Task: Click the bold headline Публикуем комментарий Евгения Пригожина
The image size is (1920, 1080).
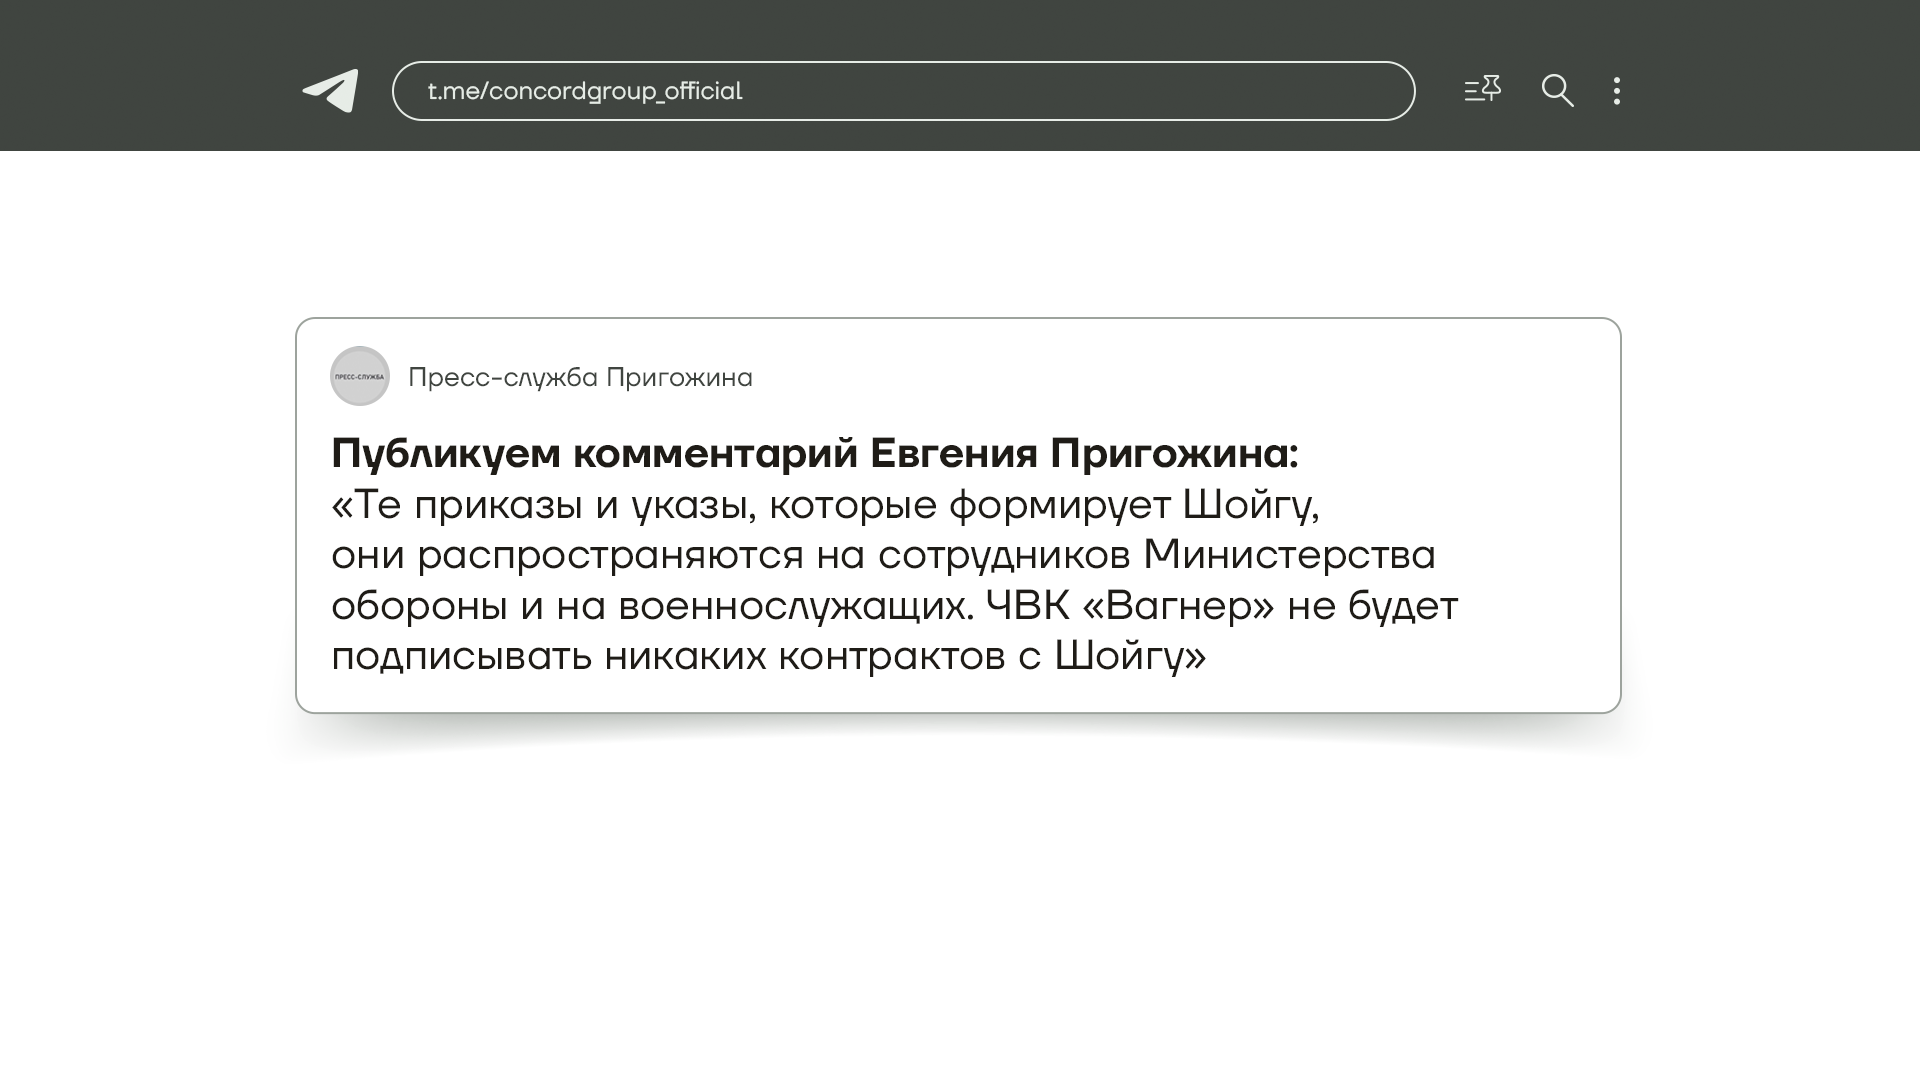Action: click(814, 454)
